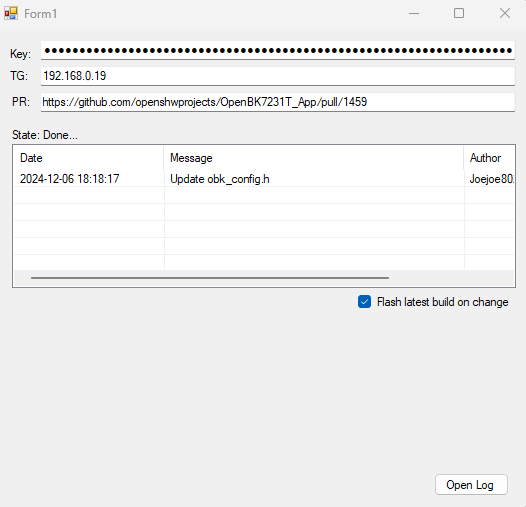Open the log with Open Log button
Screen dimensions: 526x507
point(471,485)
